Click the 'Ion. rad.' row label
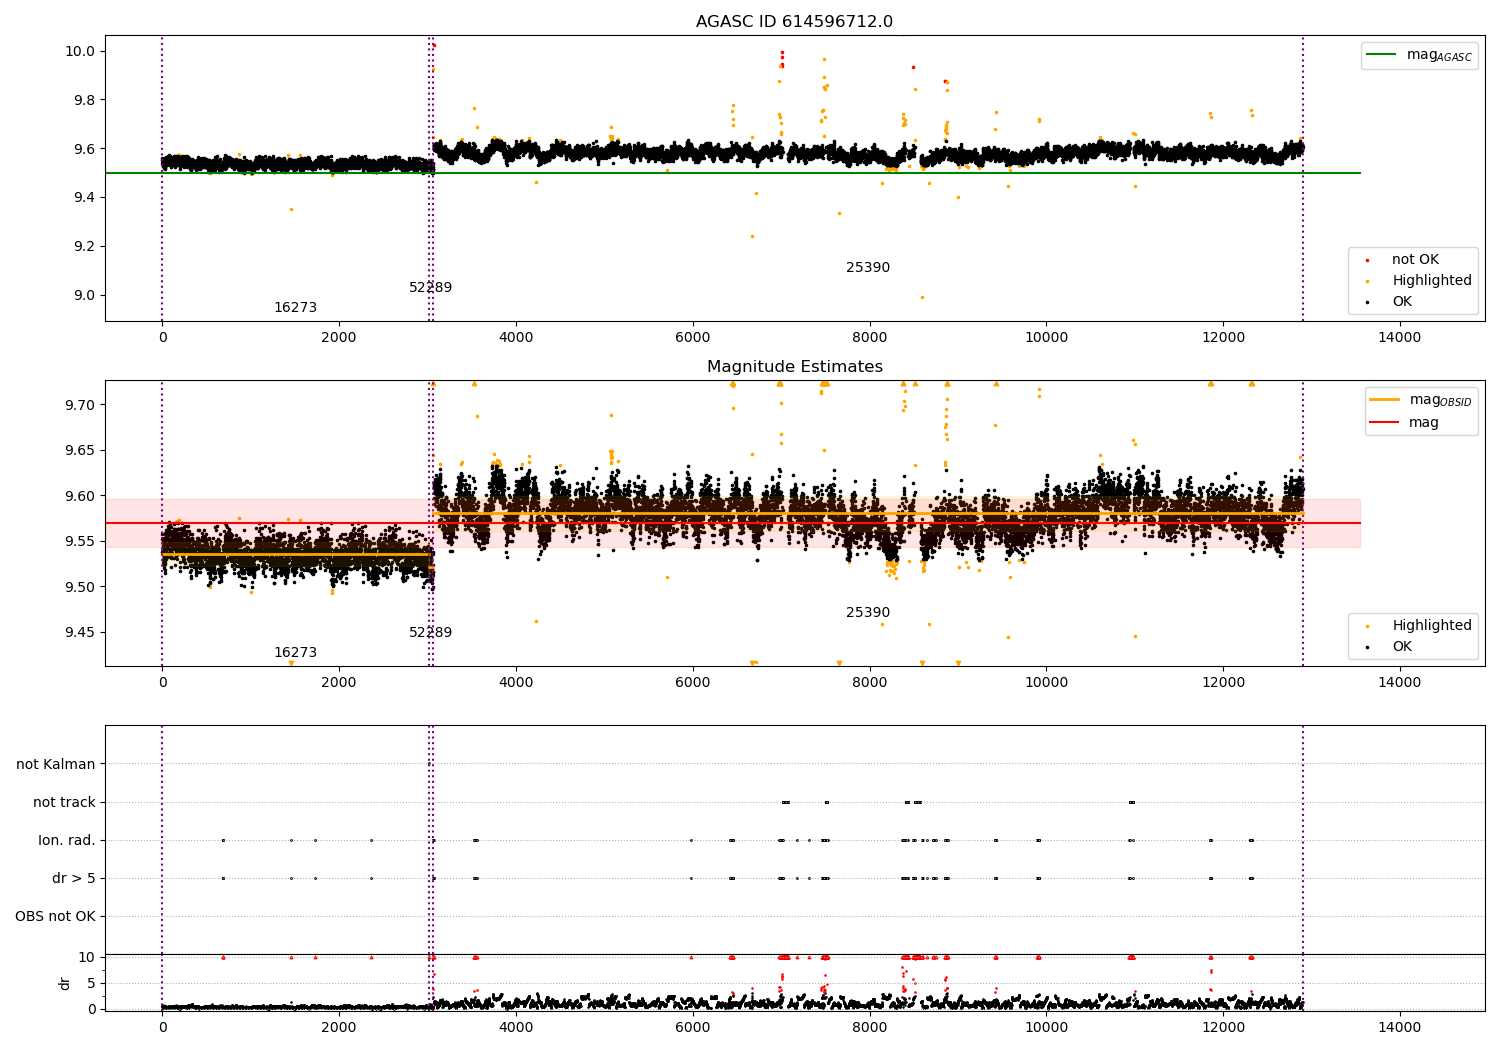The image size is (1500, 1050). pos(67,840)
